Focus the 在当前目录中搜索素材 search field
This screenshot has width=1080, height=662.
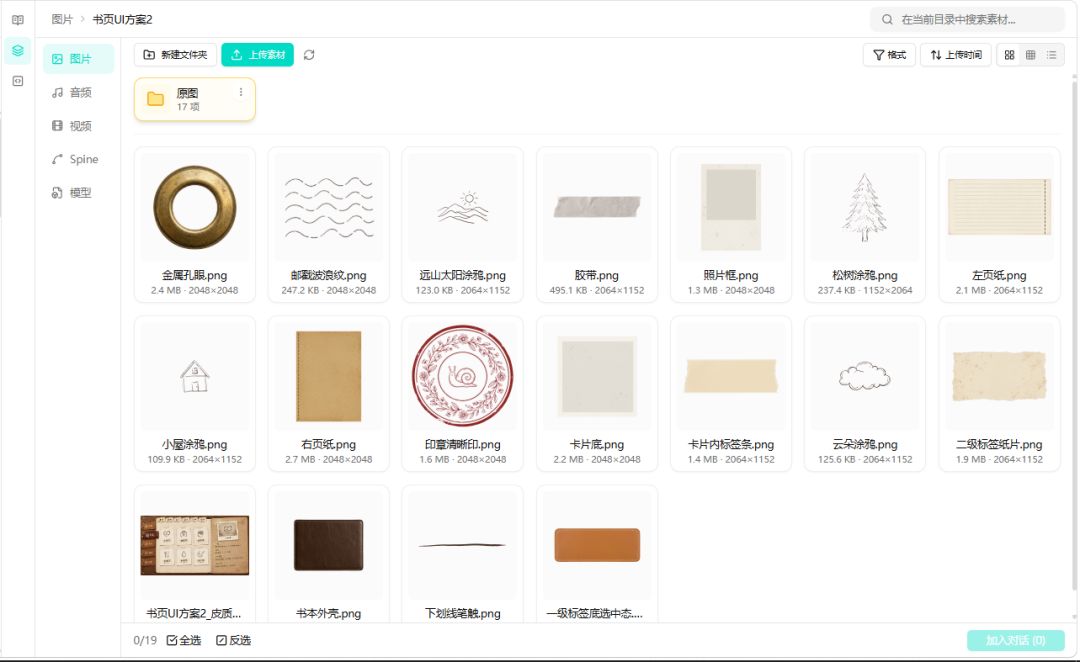click(x=968, y=19)
